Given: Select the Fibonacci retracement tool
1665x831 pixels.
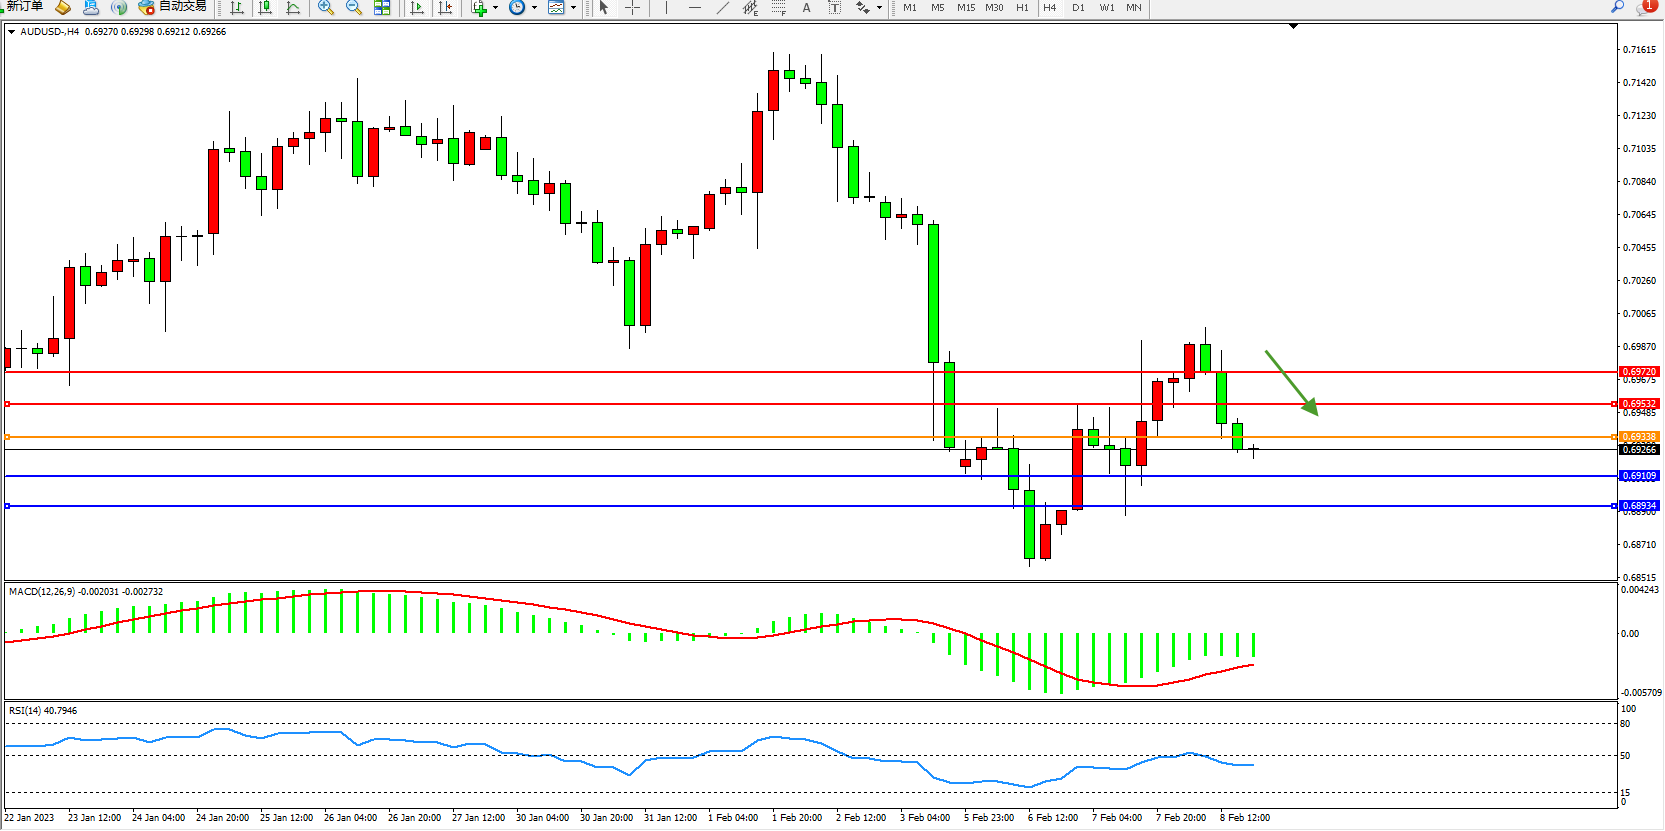Looking at the screenshot, I should tap(778, 8).
